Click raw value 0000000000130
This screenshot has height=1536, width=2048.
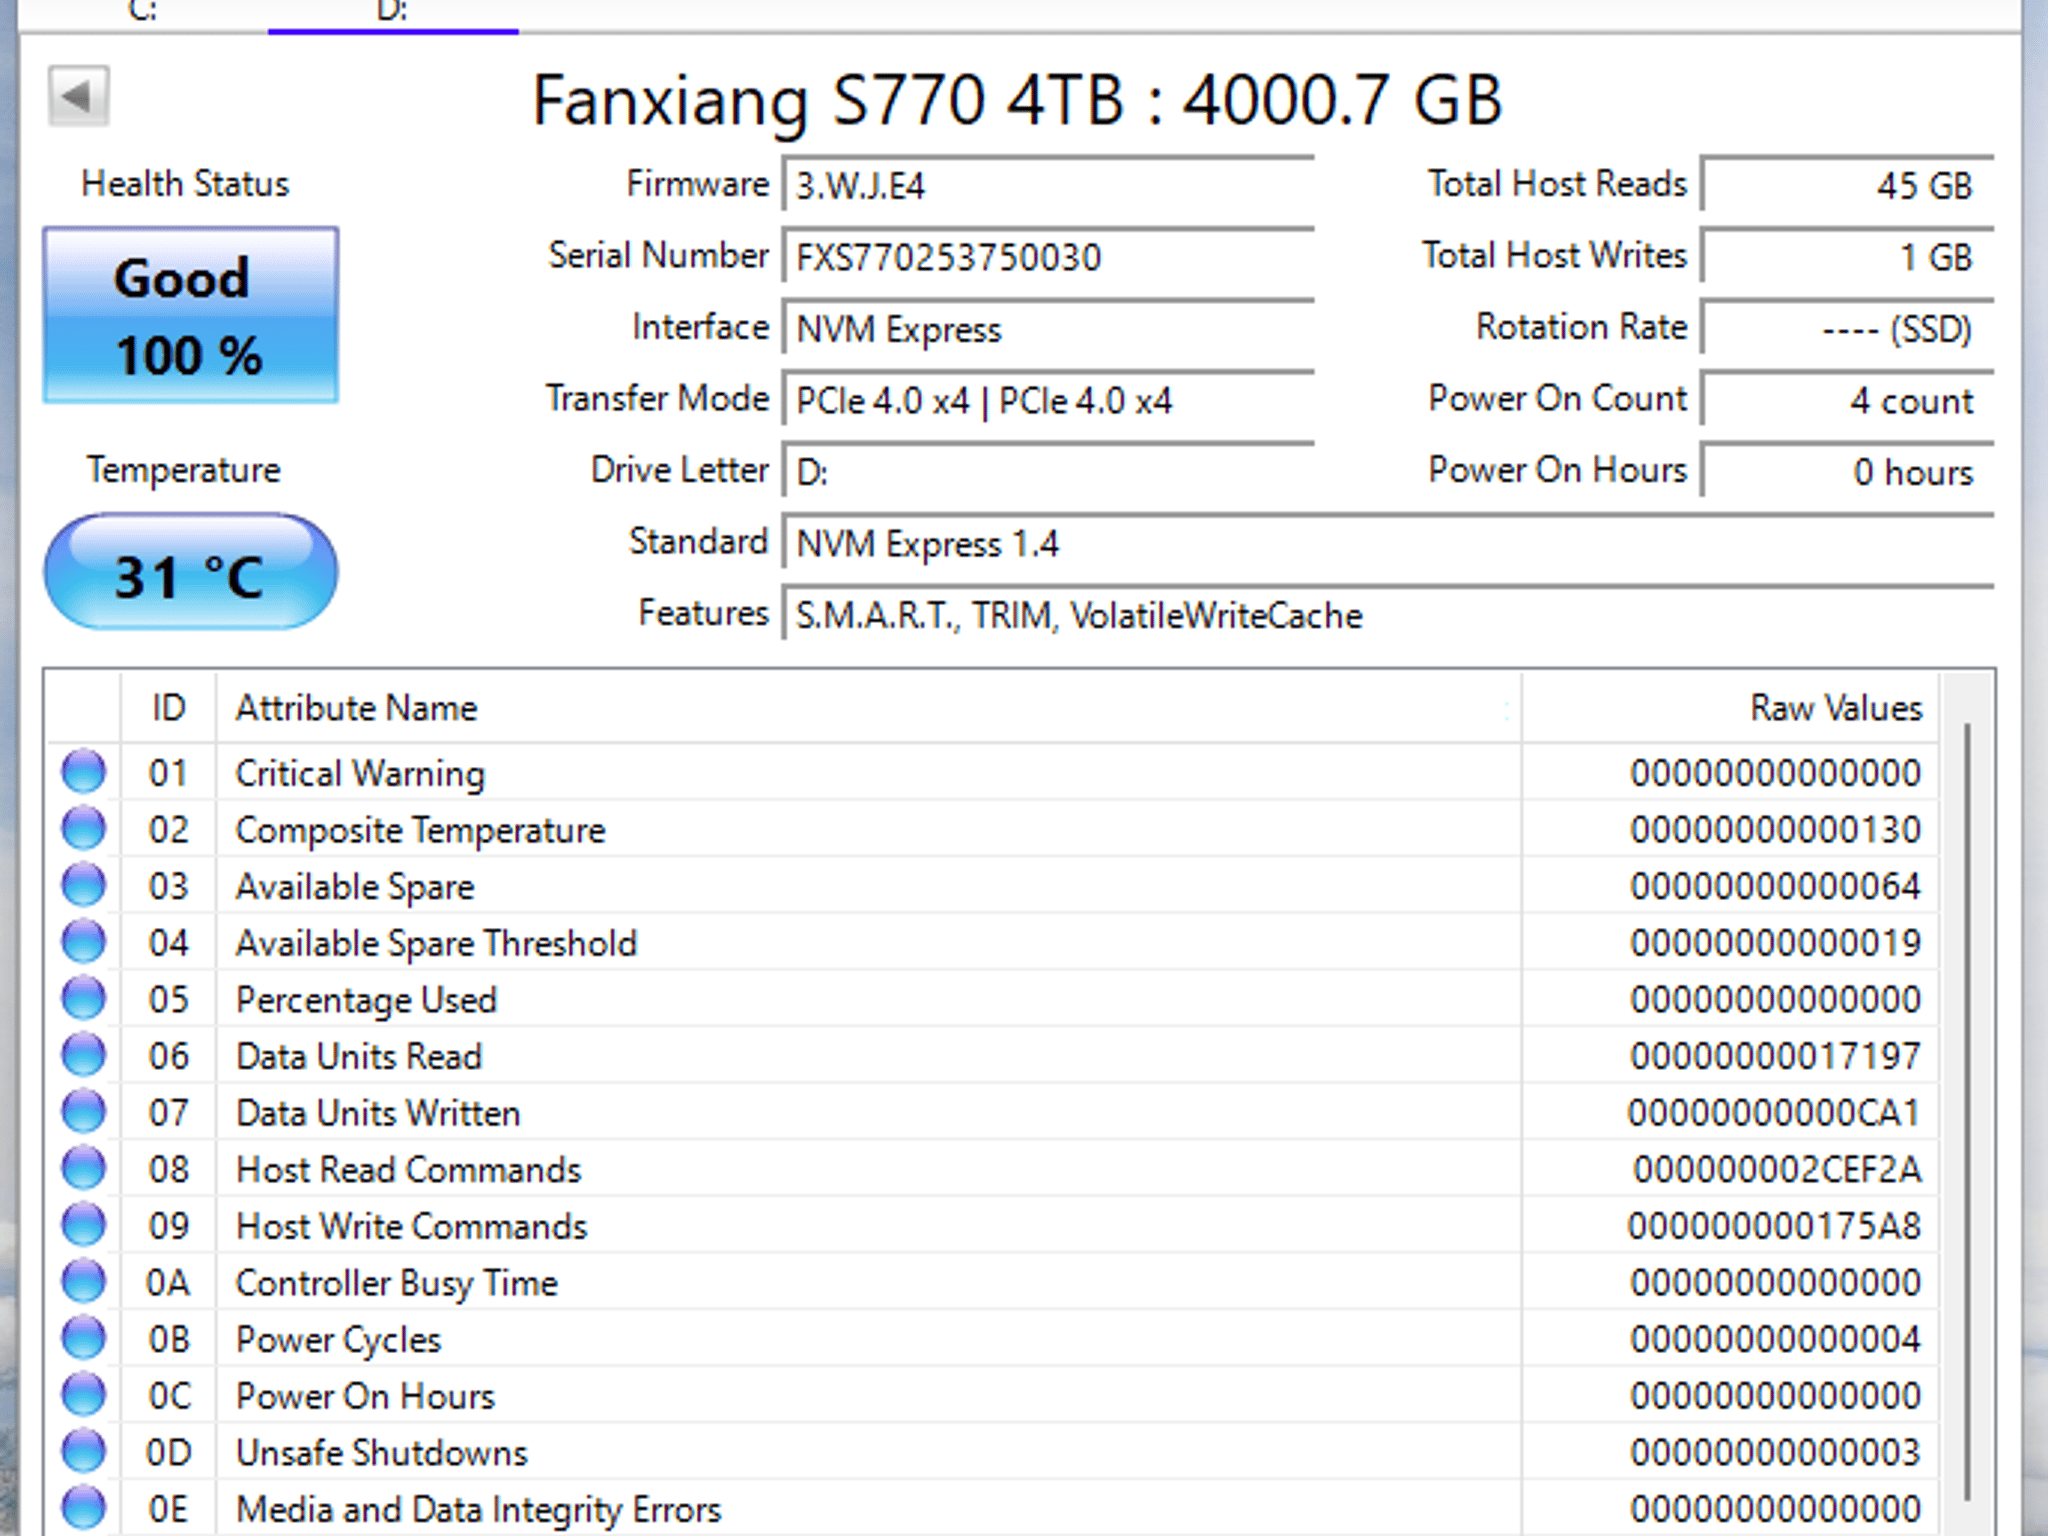pyautogui.click(x=1775, y=830)
